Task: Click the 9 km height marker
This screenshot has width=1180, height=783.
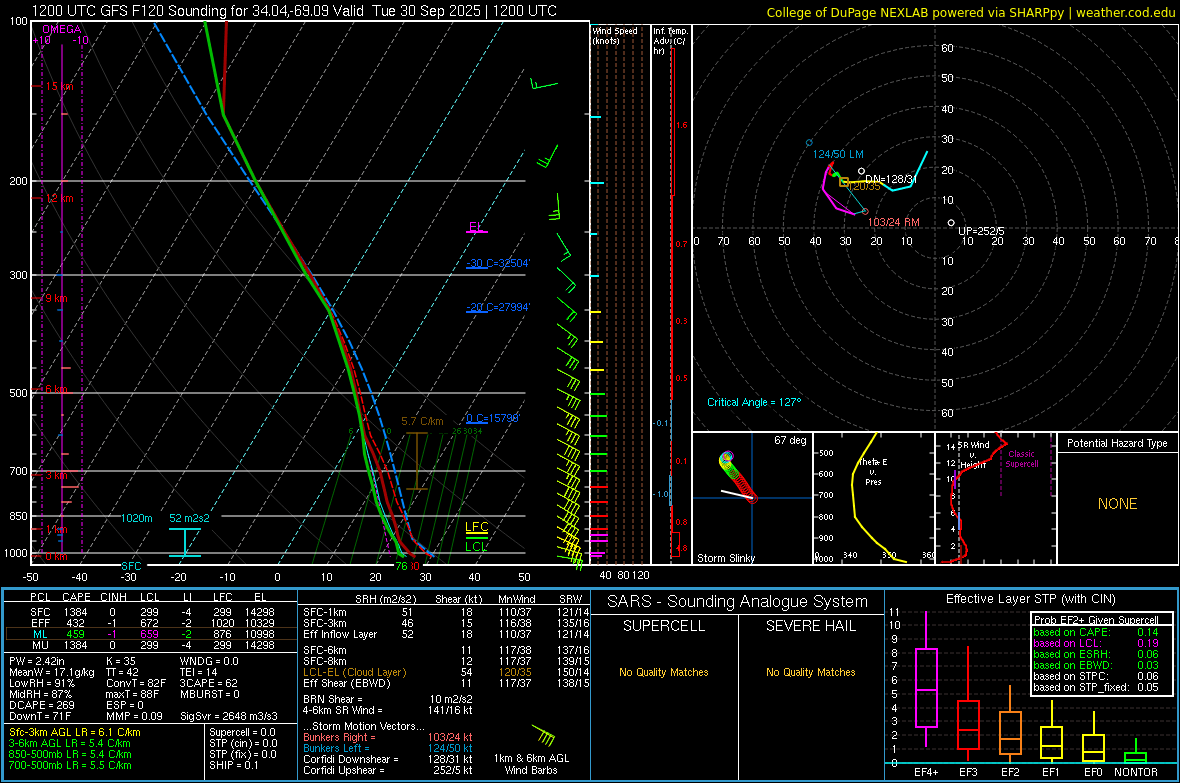Action: (x=56, y=298)
